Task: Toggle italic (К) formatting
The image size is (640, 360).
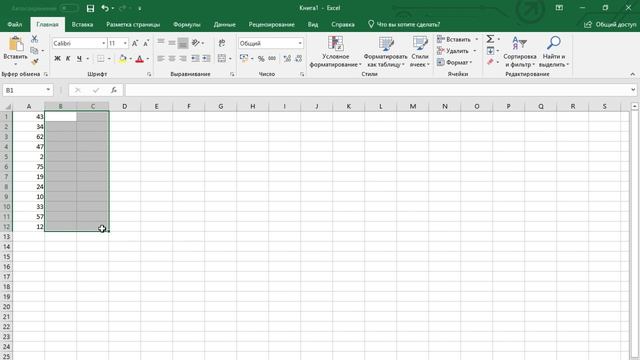Action: coord(68,59)
